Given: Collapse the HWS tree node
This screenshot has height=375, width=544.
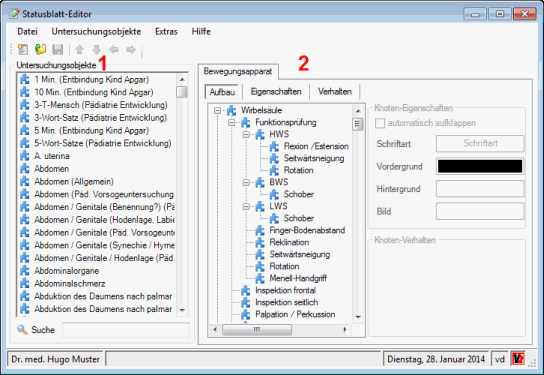Looking at the screenshot, I should (246, 134).
